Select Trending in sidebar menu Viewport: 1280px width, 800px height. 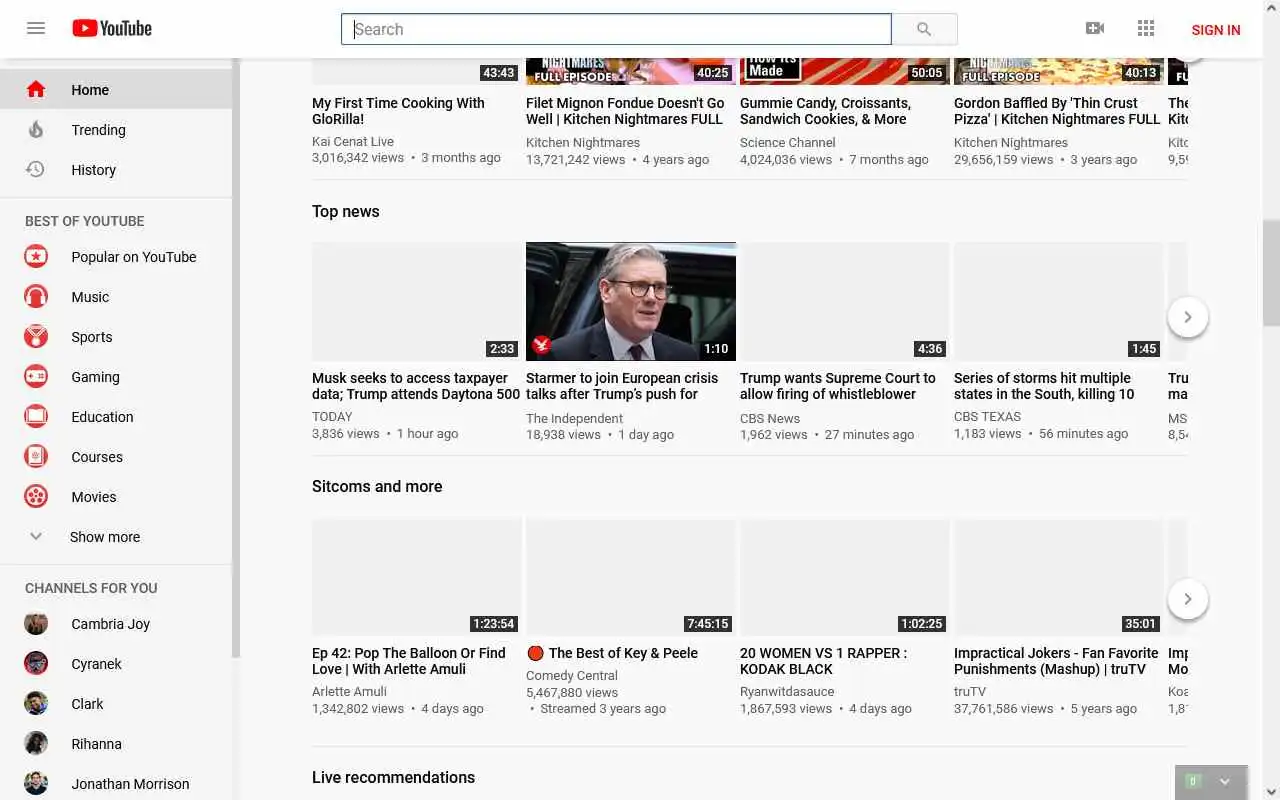click(x=116, y=130)
